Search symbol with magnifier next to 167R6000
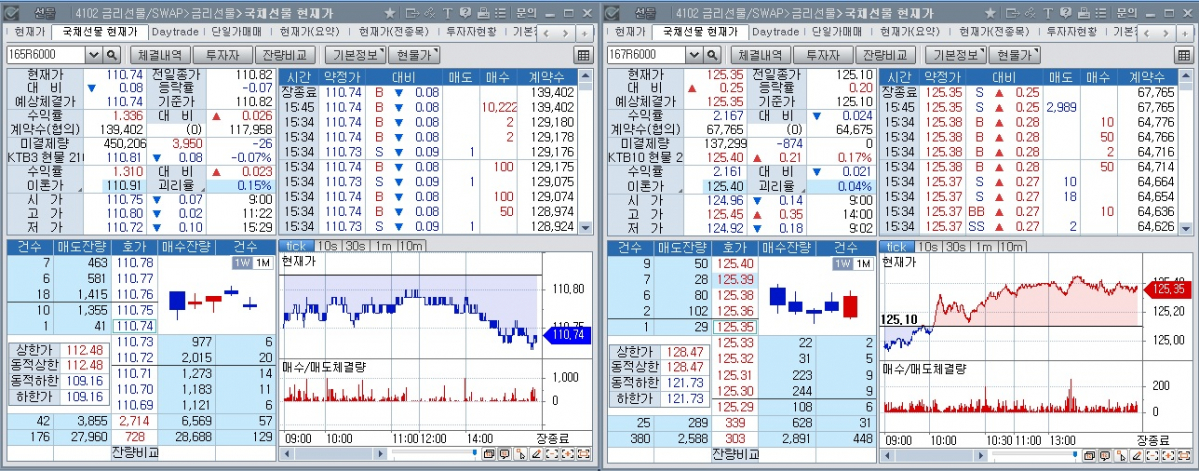This screenshot has width=1199, height=471. point(712,54)
